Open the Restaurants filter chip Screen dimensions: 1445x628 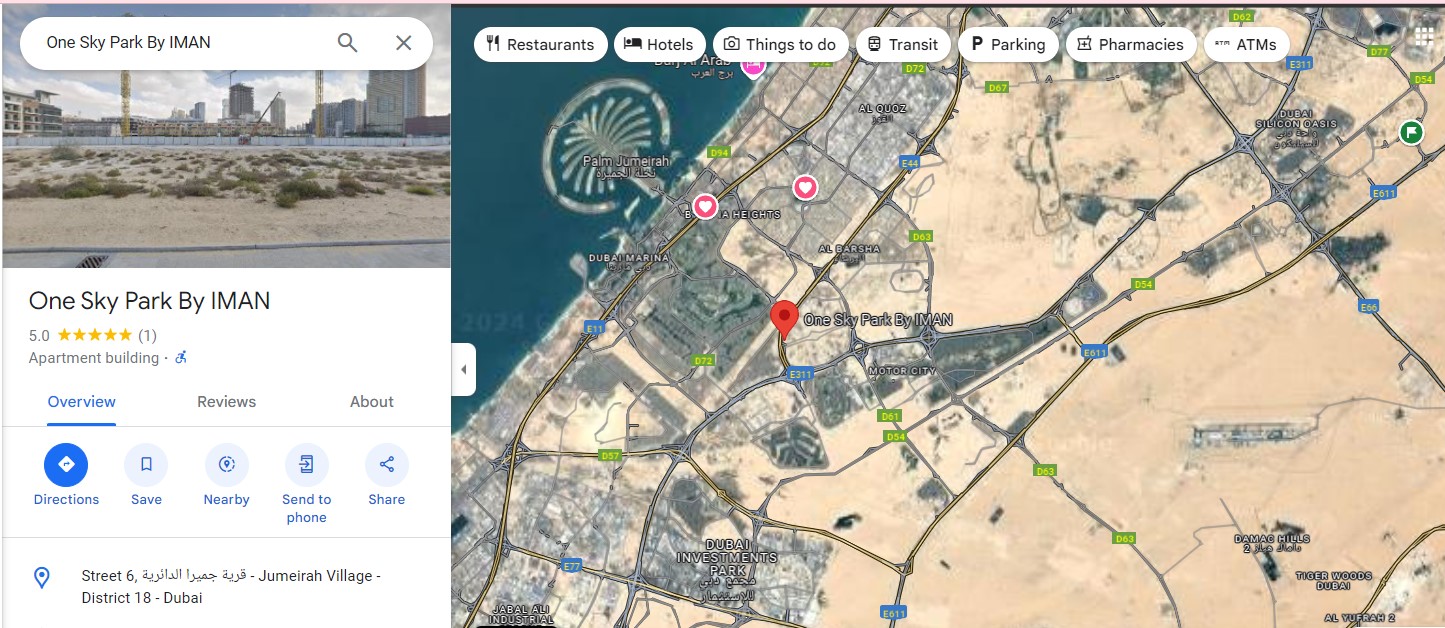click(540, 44)
